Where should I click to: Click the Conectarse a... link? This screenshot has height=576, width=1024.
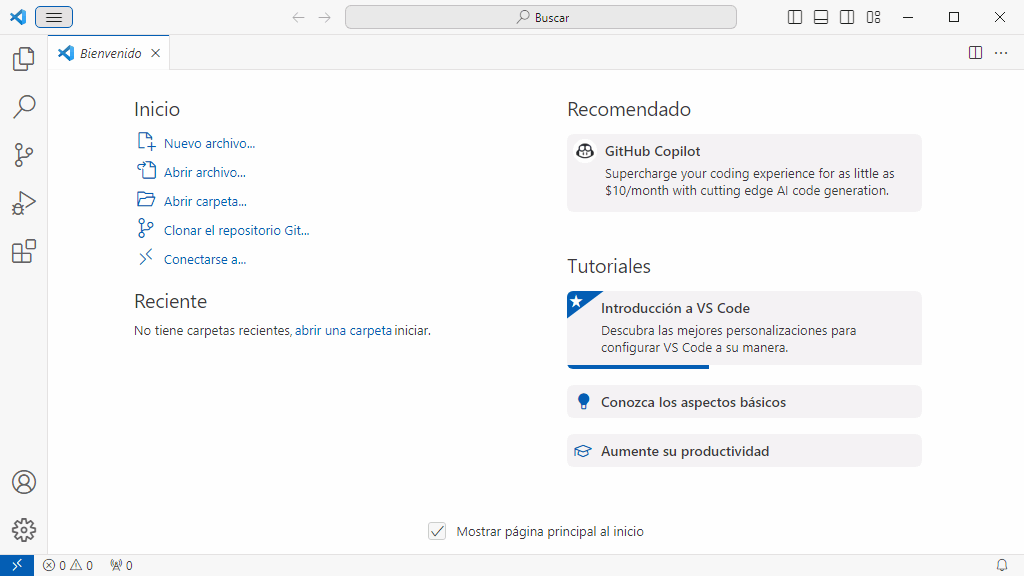pos(204,259)
